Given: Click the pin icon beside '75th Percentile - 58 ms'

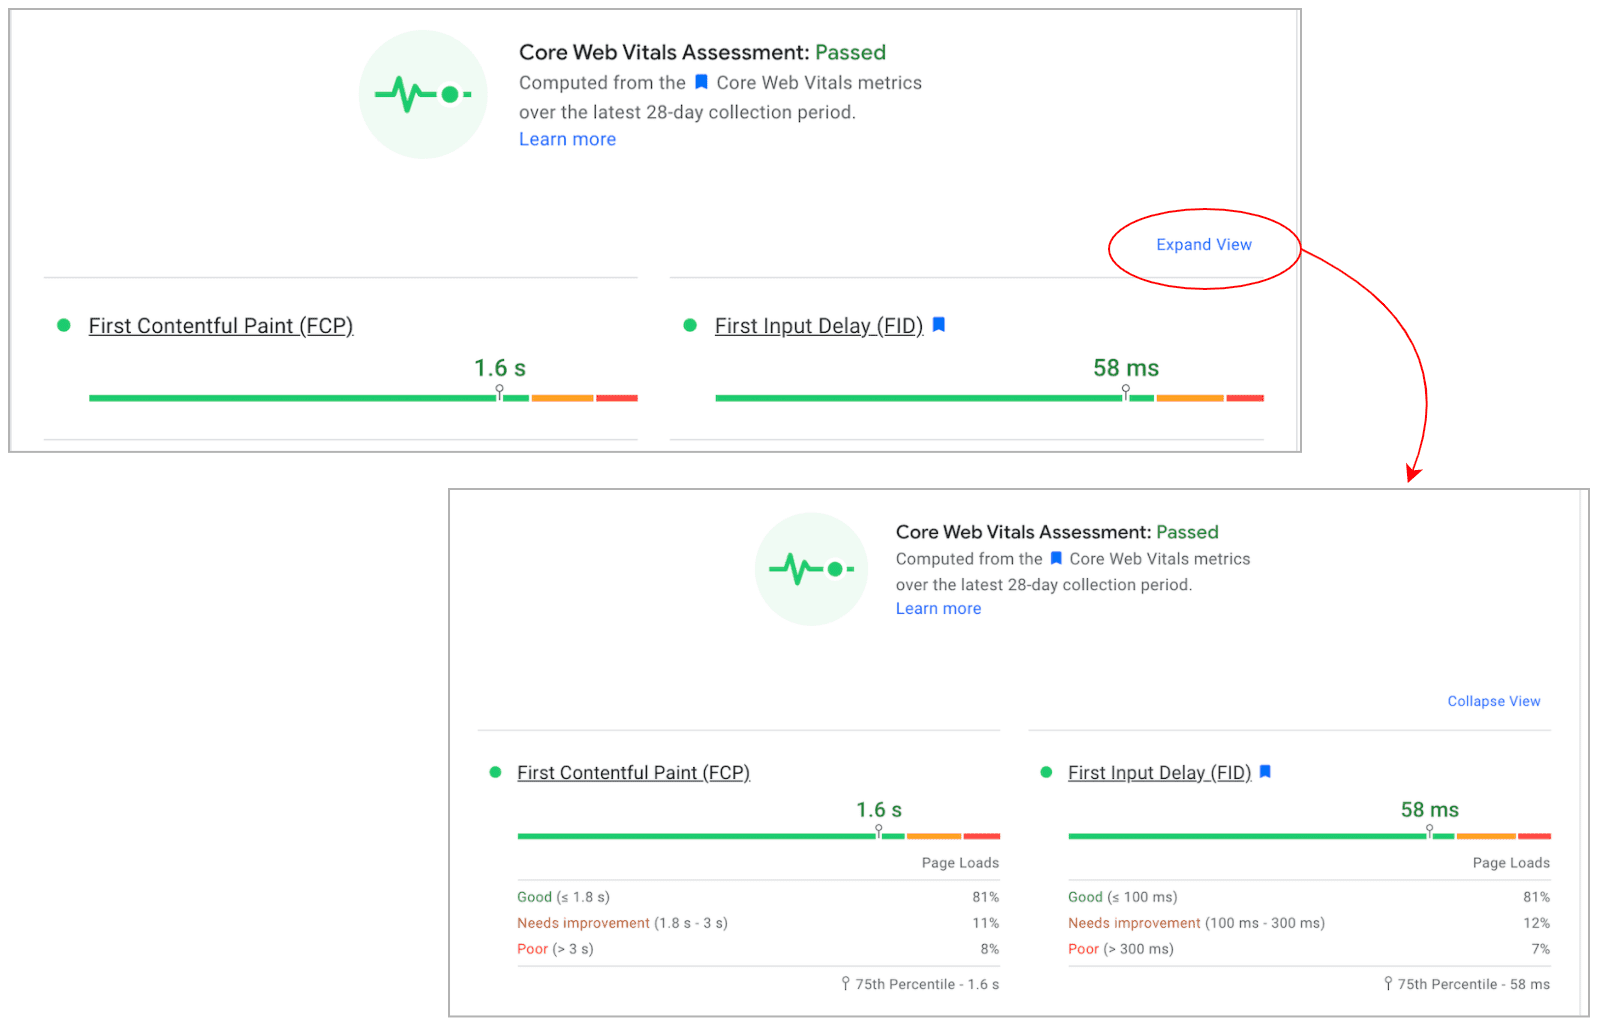Looking at the screenshot, I should pyautogui.click(x=1388, y=984).
